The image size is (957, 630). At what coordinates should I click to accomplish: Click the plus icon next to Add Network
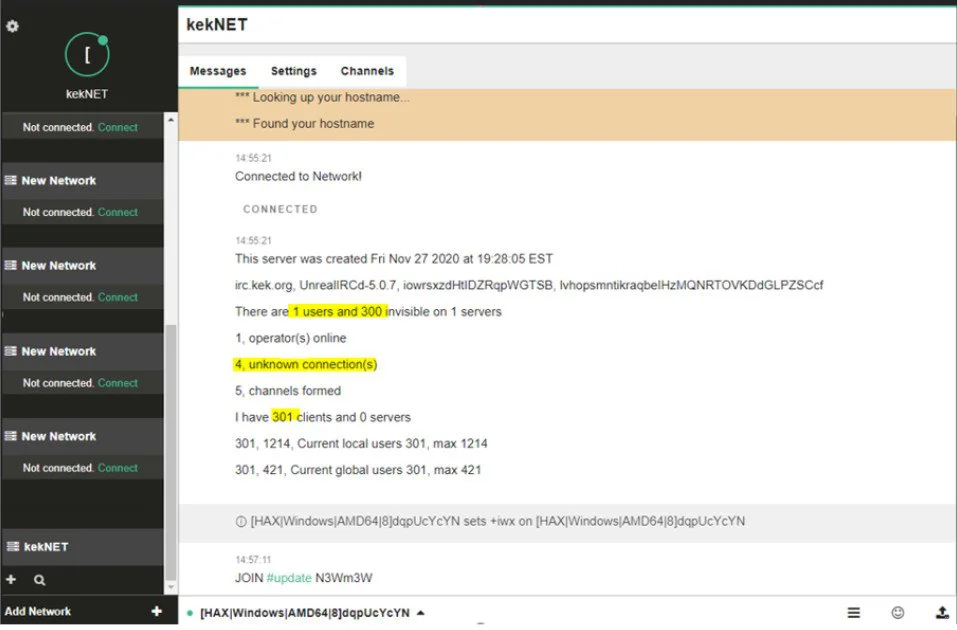coord(157,611)
